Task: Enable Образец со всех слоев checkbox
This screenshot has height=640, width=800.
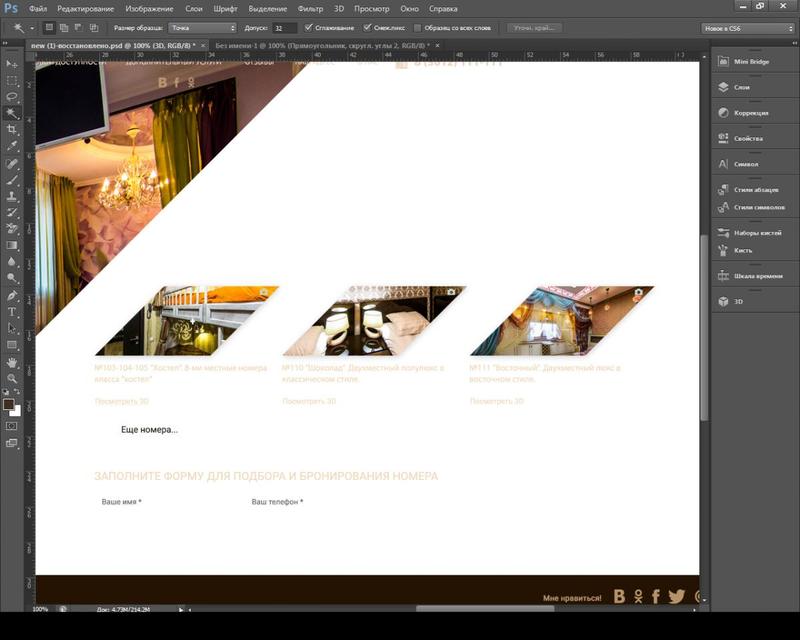Action: coord(418,28)
